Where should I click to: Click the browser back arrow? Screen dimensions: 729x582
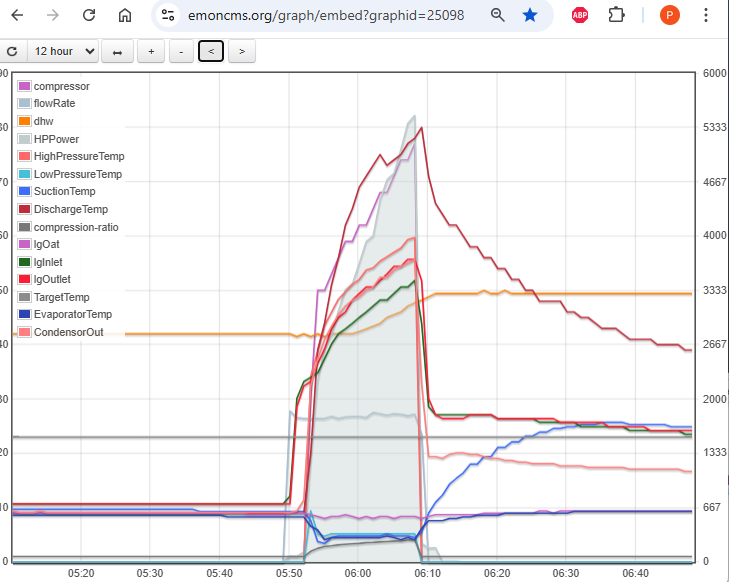17,16
